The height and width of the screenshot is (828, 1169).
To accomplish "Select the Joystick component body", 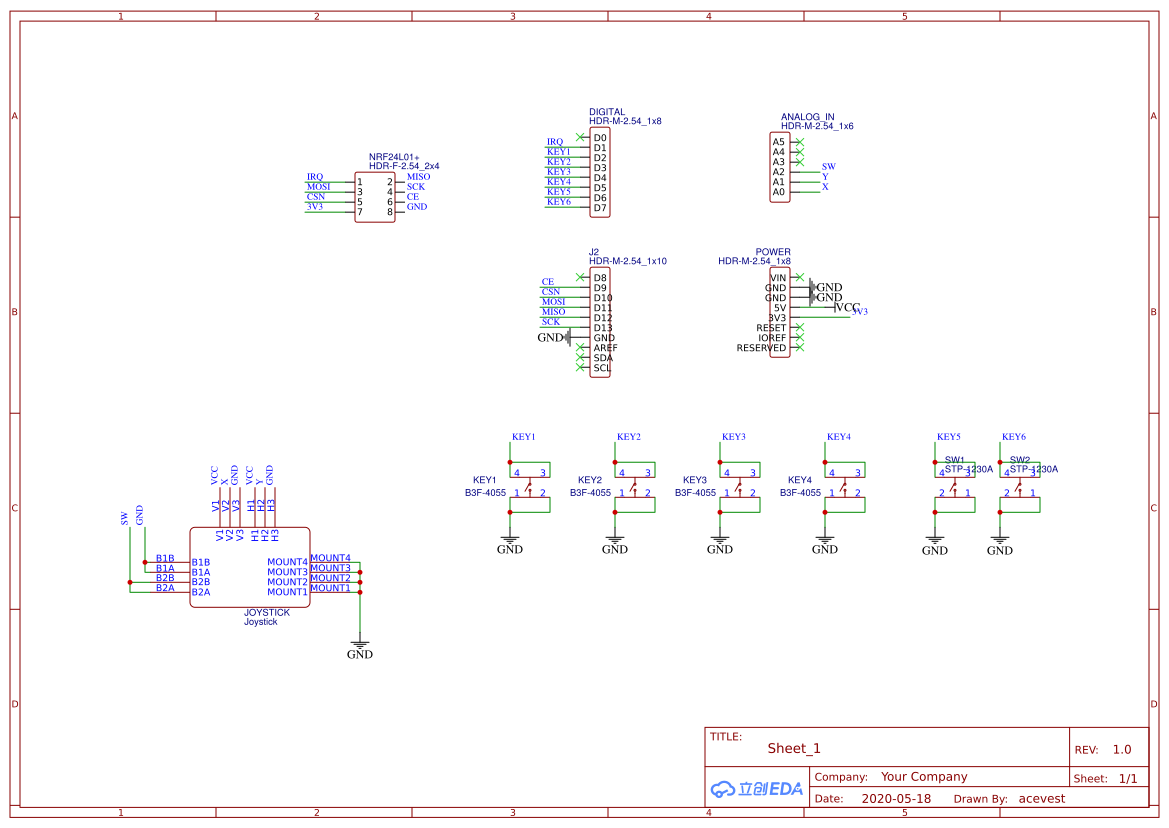I will click(250, 567).
